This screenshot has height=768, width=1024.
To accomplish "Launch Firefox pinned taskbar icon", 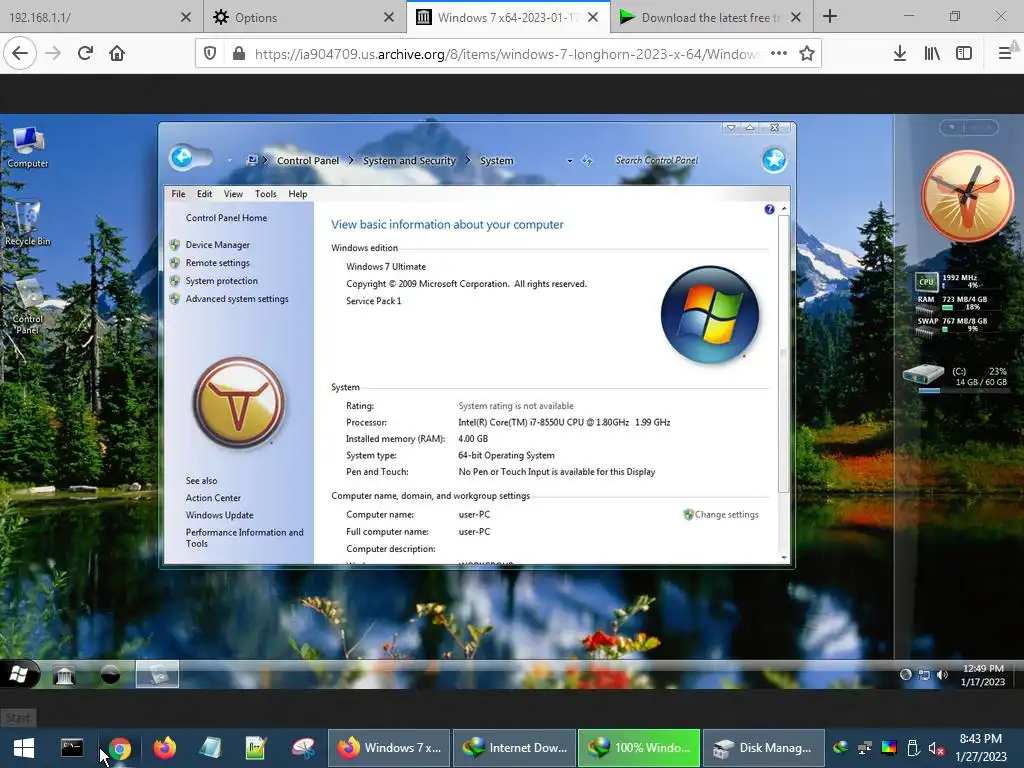I will pyautogui.click(x=165, y=748).
